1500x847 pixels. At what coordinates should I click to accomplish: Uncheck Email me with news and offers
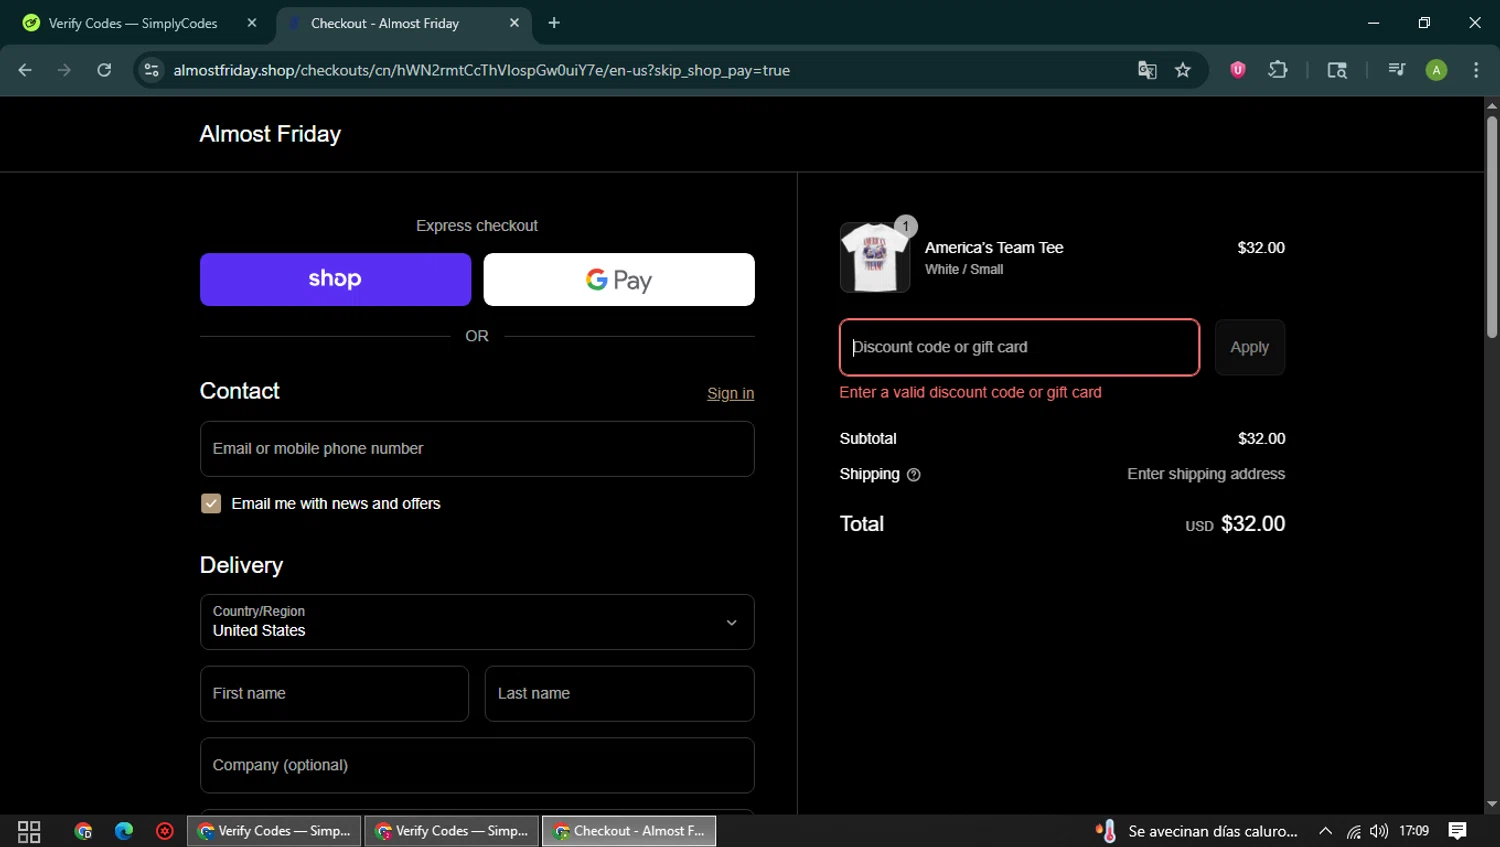coord(211,503)
